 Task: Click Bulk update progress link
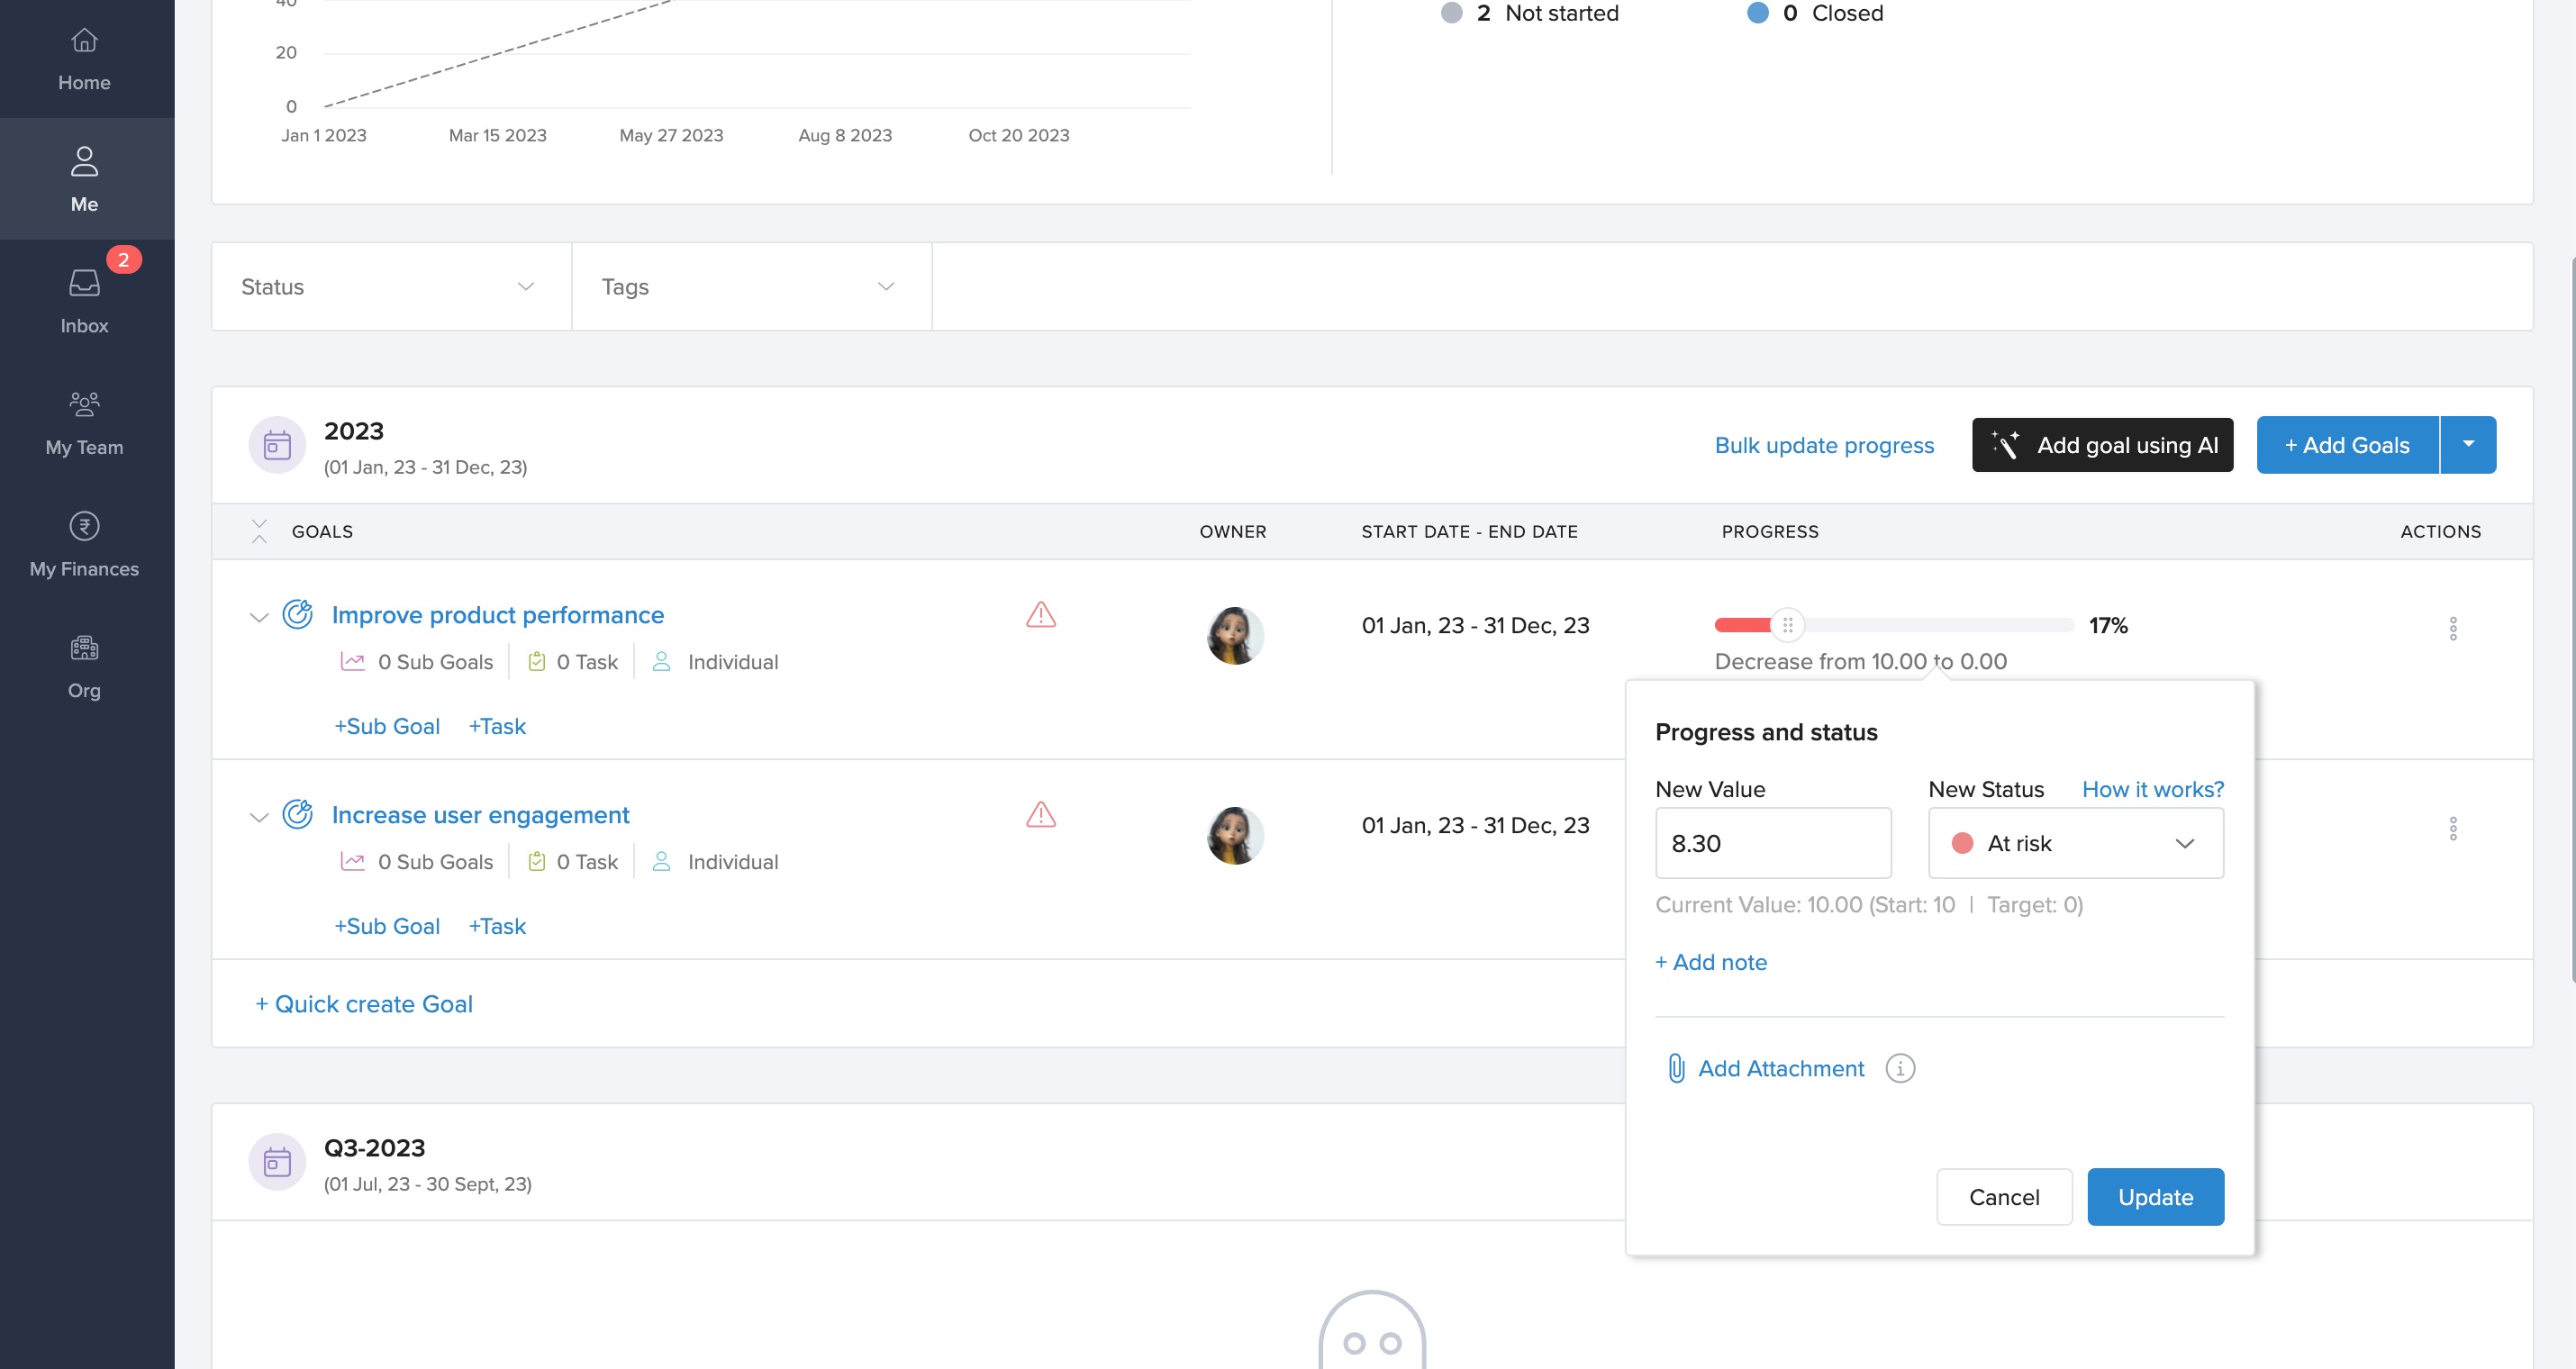tap(1823, 445)
